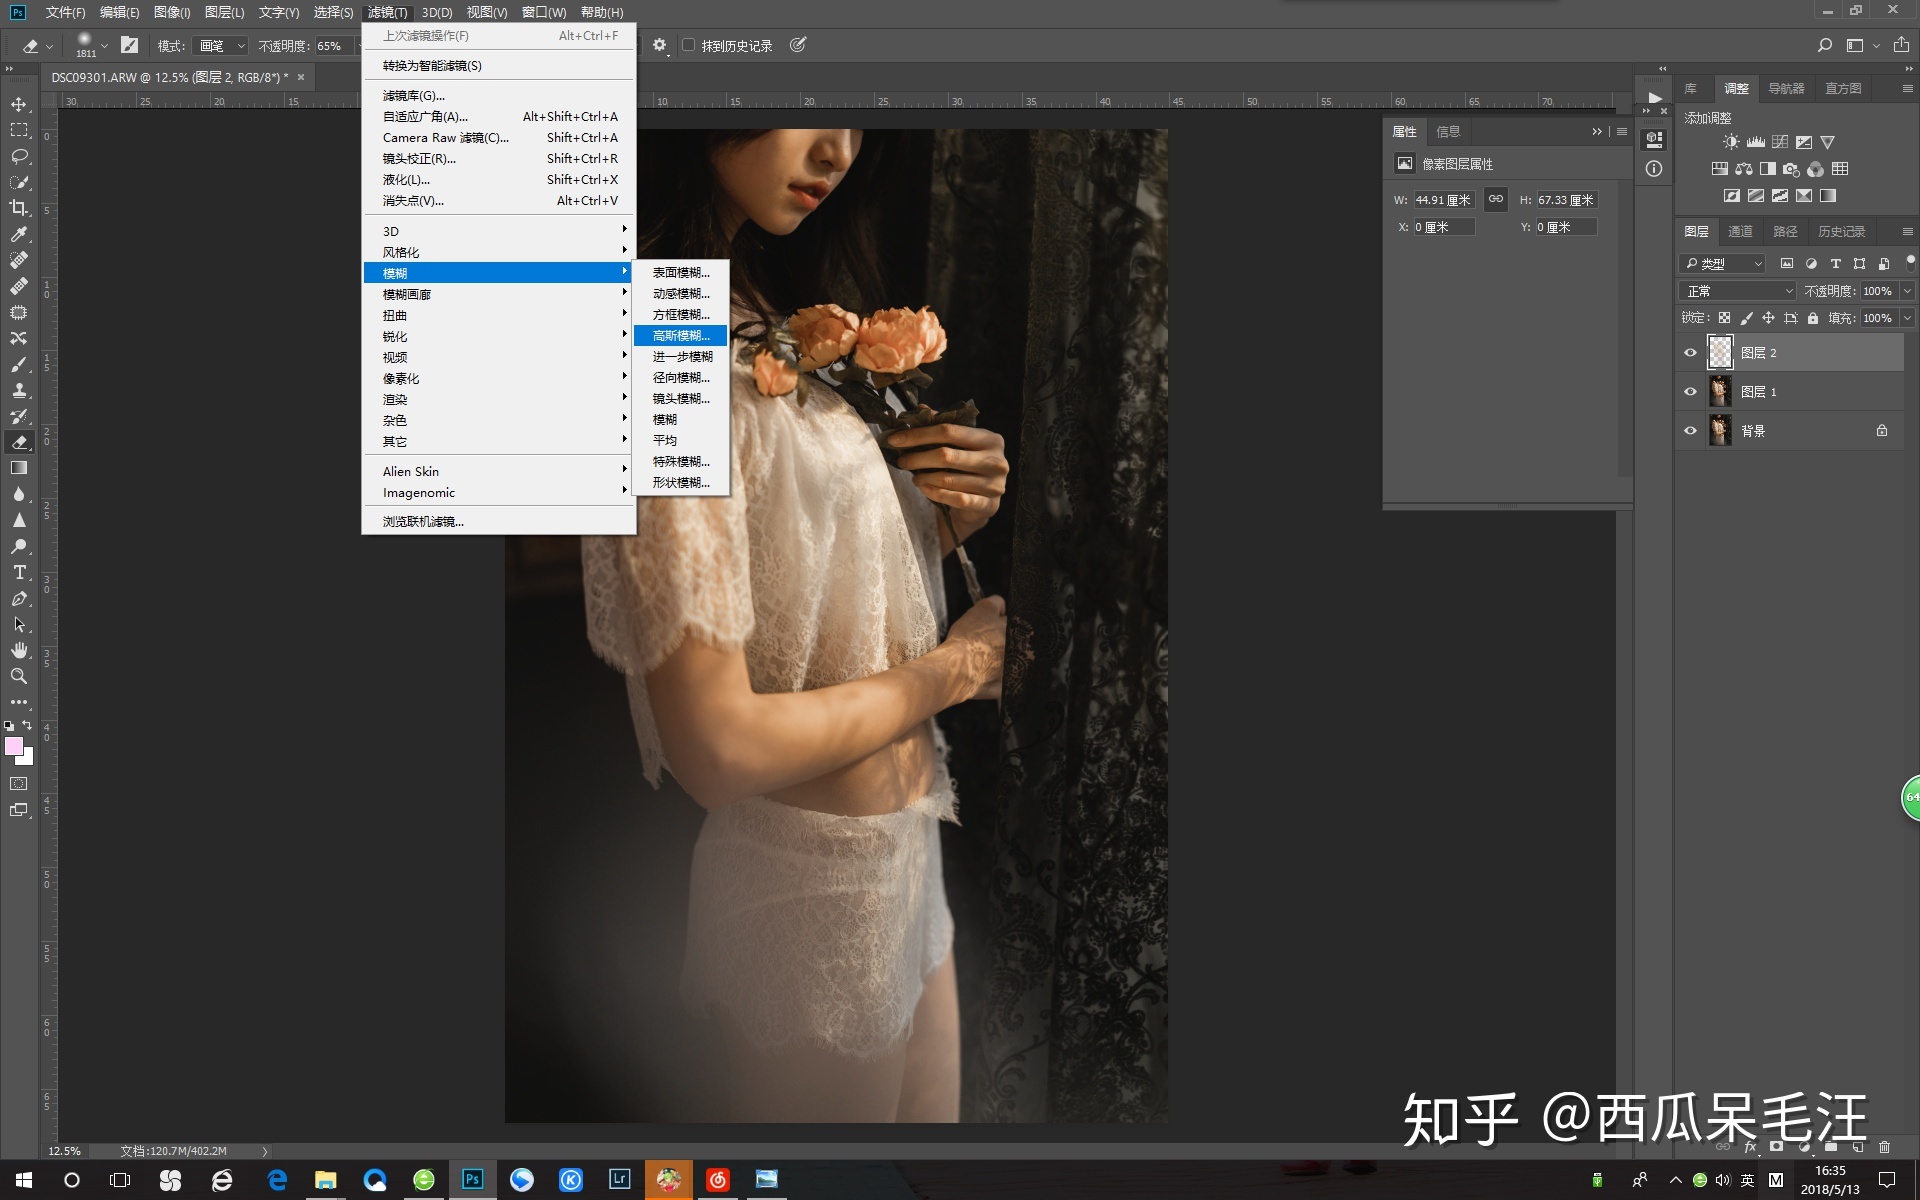Screen dimensions: 1920x1200
Task: Select the Horizontal Type tool
Action: click(x=19, y=572)
